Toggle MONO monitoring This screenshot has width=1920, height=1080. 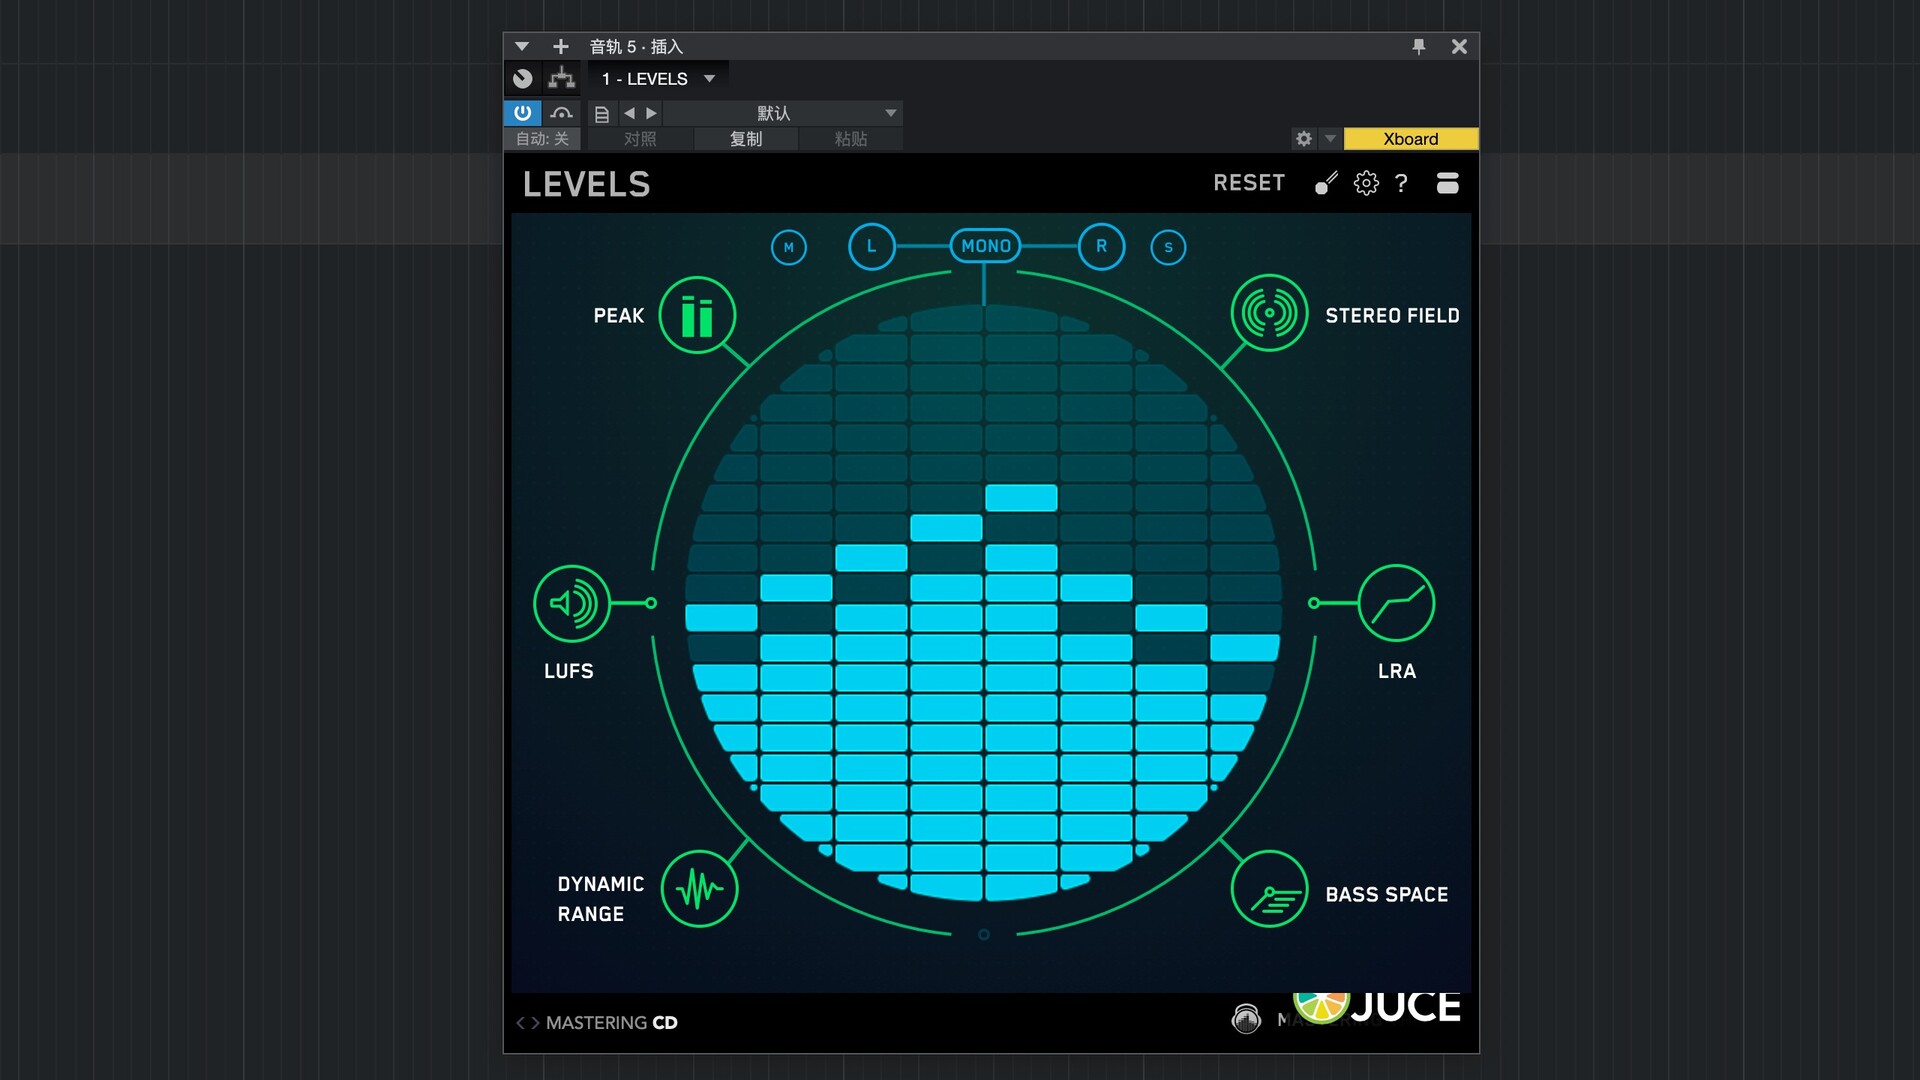point(985,246)
